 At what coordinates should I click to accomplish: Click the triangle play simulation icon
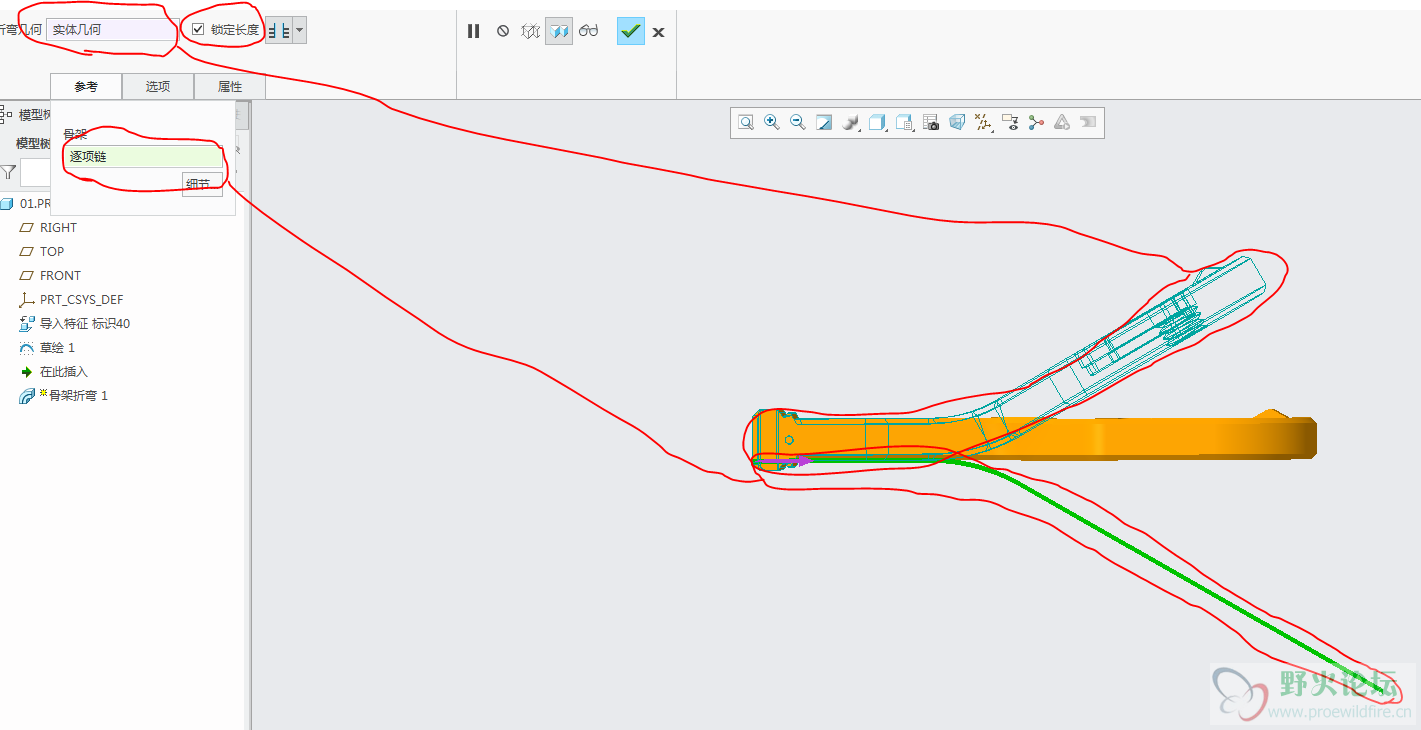coord(1062,123)
